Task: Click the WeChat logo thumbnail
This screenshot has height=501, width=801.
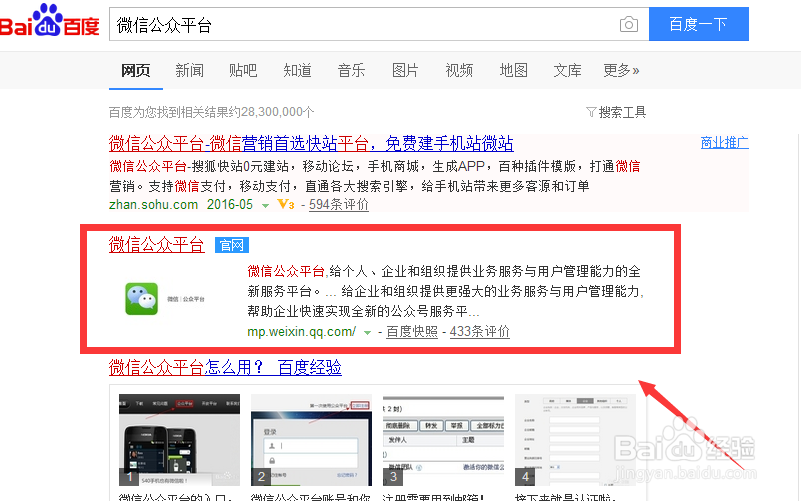Action: coord(142,299)
